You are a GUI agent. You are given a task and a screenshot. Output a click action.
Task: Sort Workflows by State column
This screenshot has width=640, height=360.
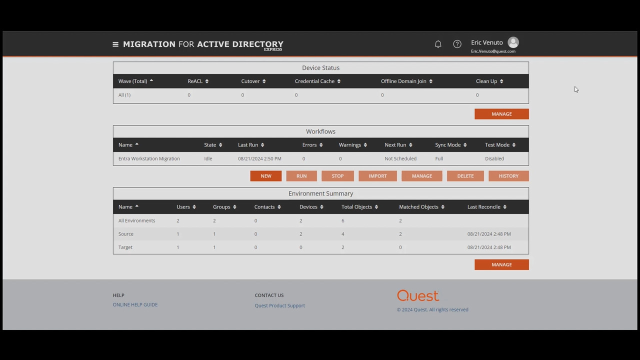point(213,145)
